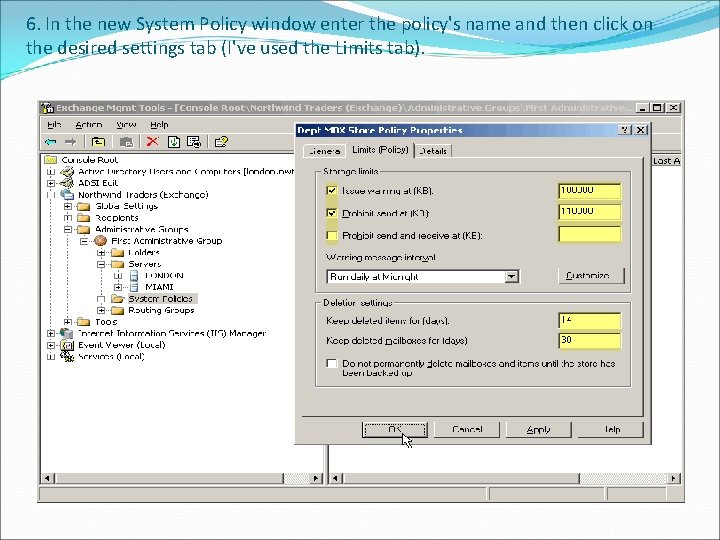Screen dimensions: 720x540
Task: Click the left pane scroll-left arrow
Action: pos(47,478)
